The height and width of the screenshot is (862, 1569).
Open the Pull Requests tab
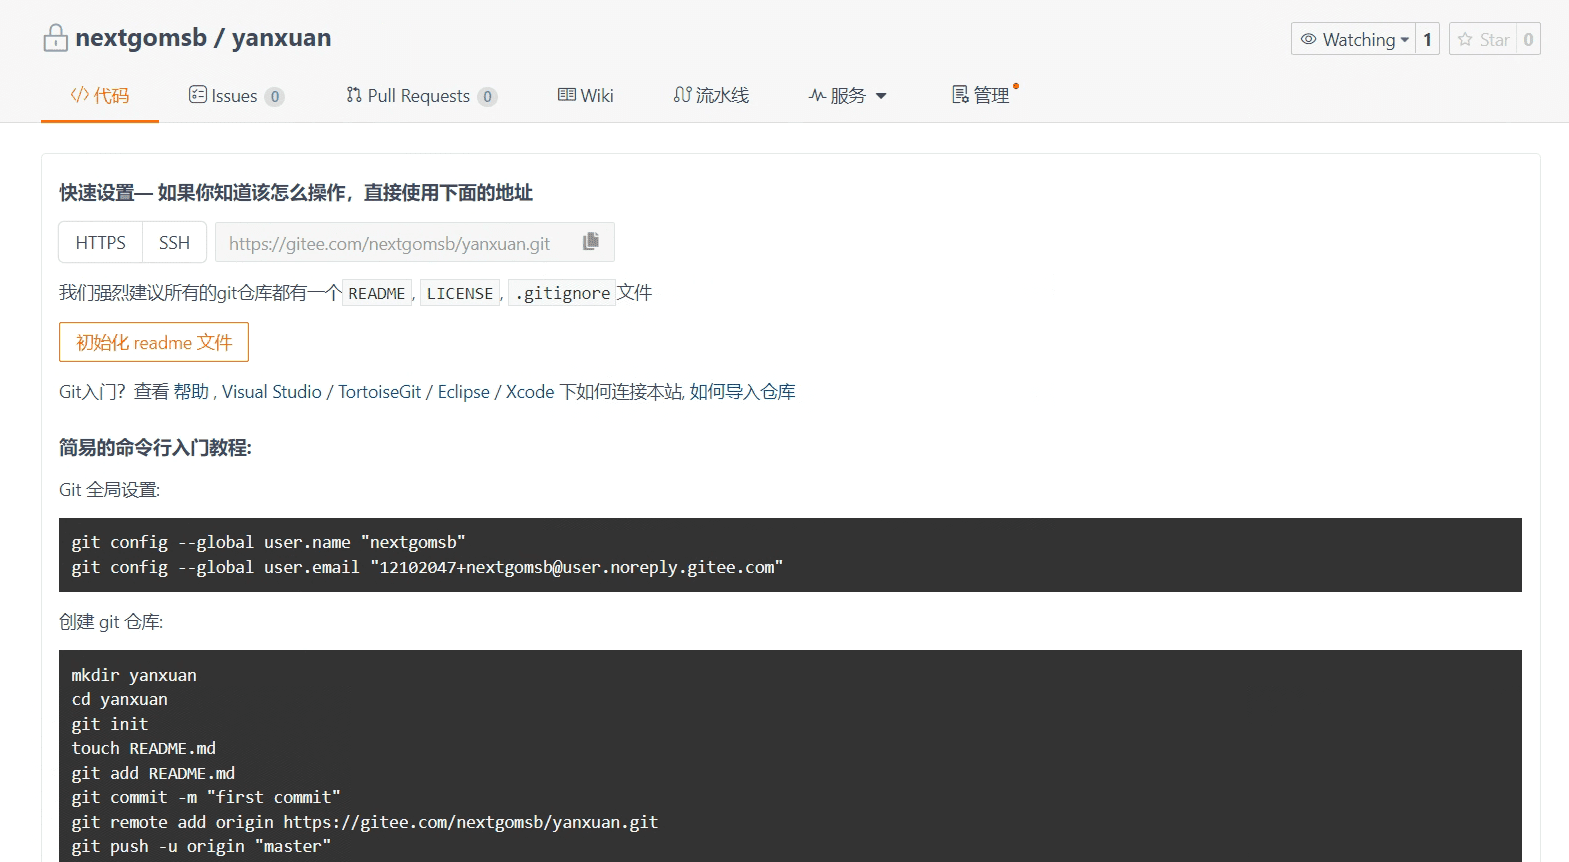click(x=421, y=96)
